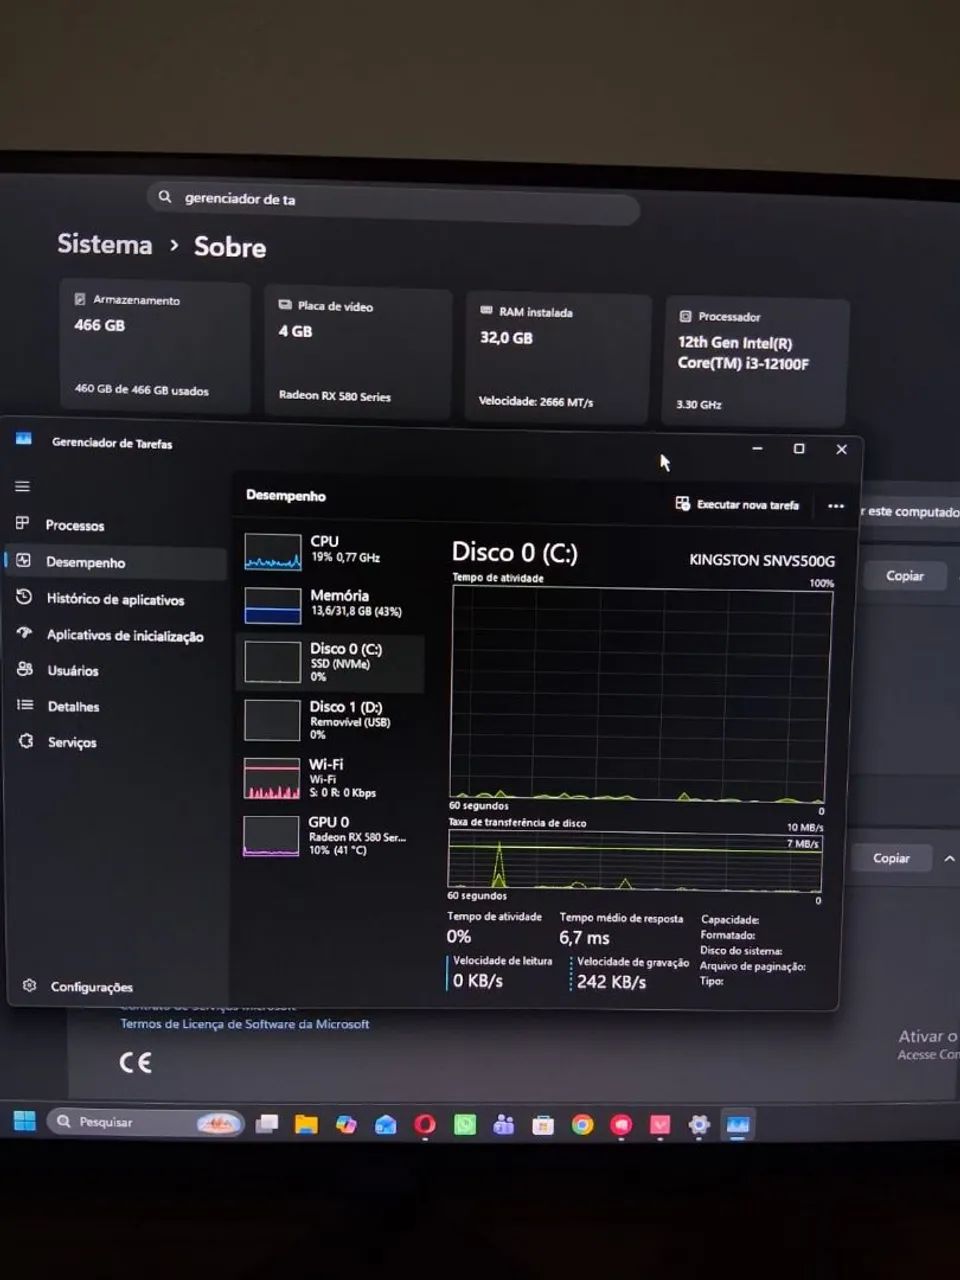Open Microsoft Teams from the taskbar

coord(504,1125)
